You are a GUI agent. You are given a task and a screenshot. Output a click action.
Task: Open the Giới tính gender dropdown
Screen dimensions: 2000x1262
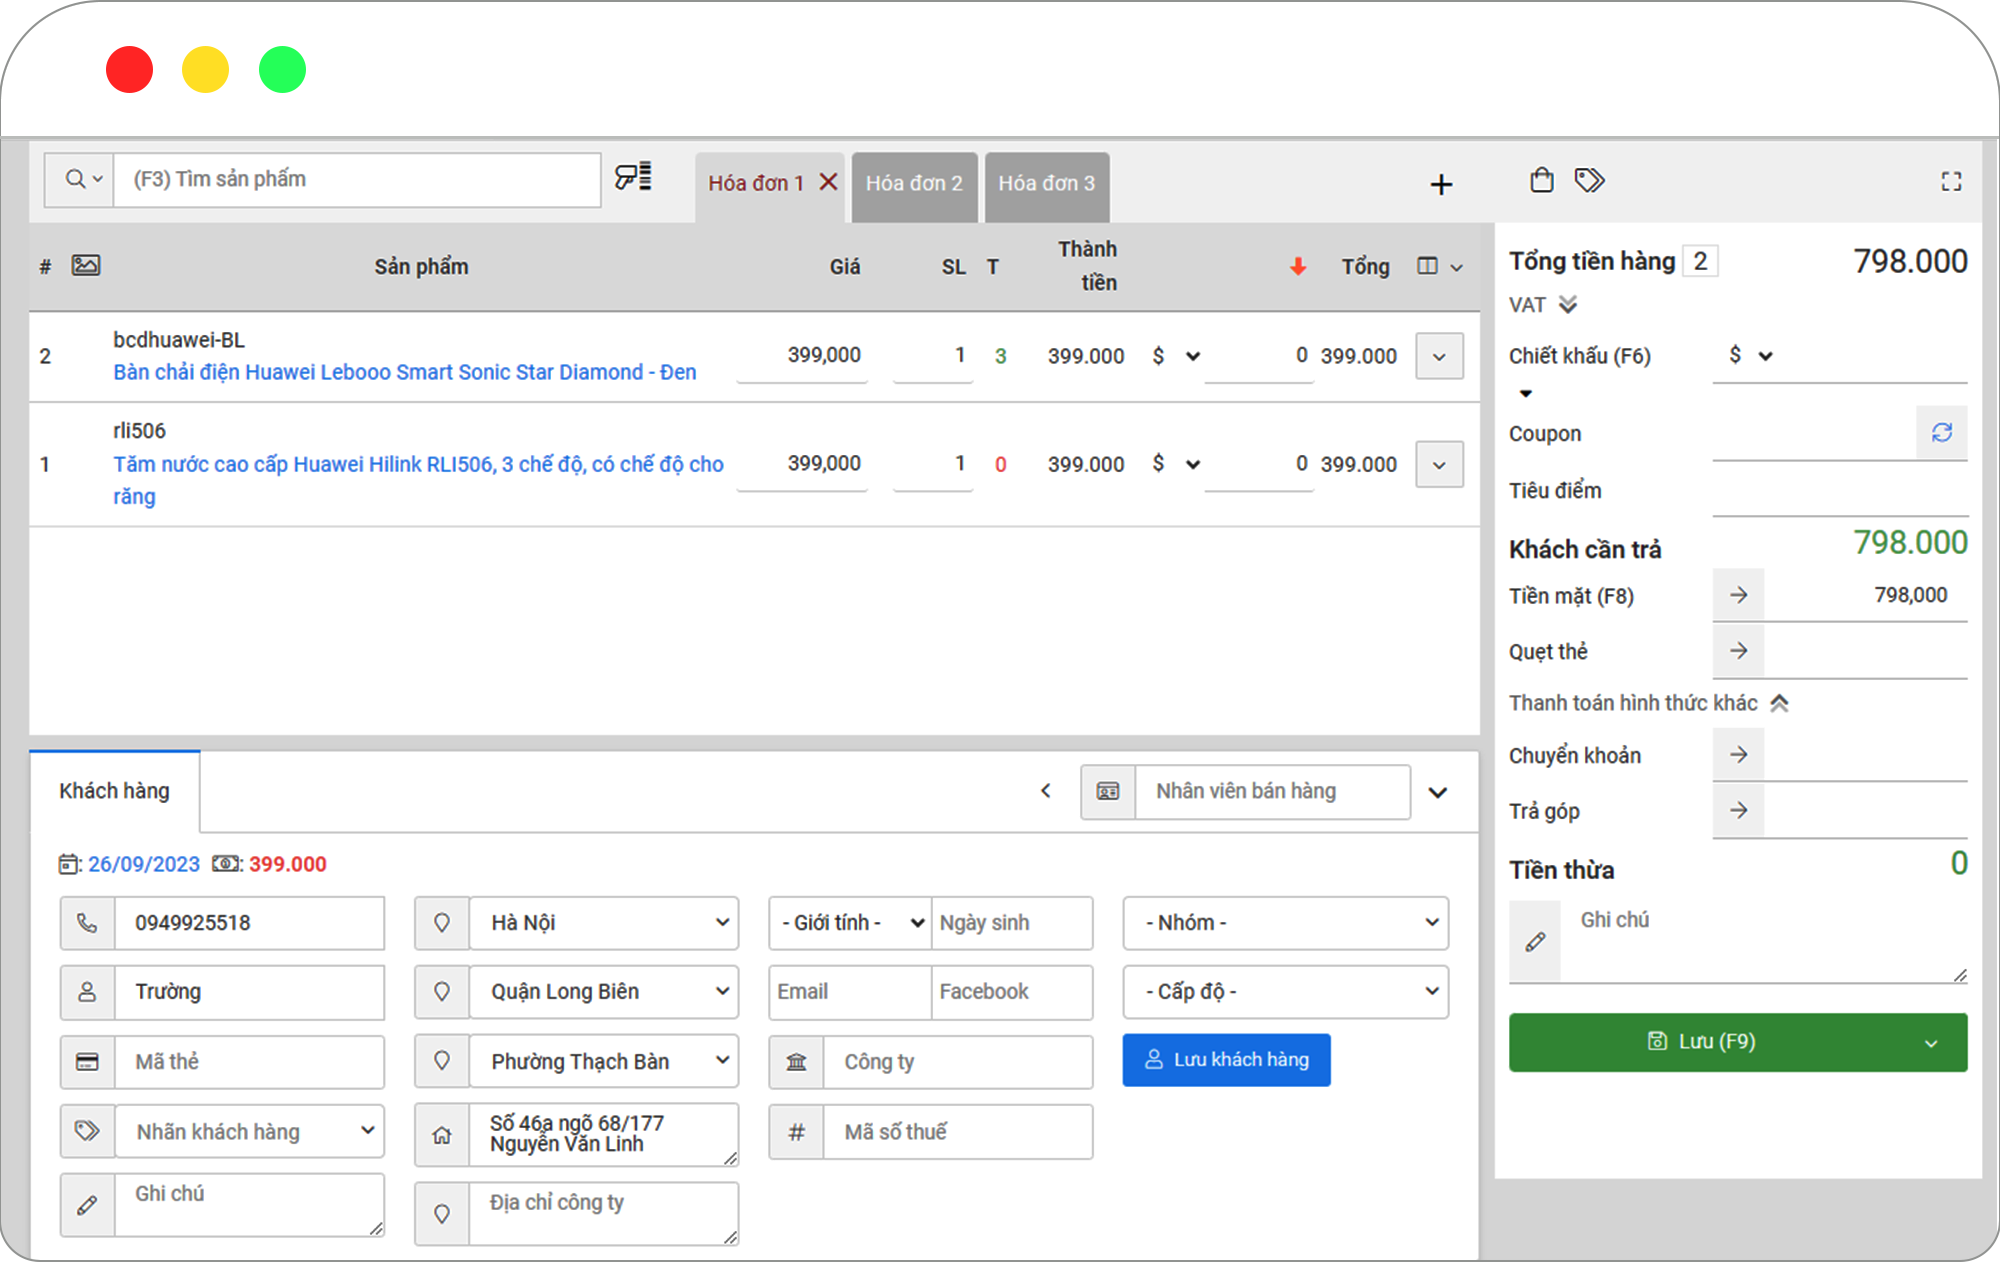850,922
